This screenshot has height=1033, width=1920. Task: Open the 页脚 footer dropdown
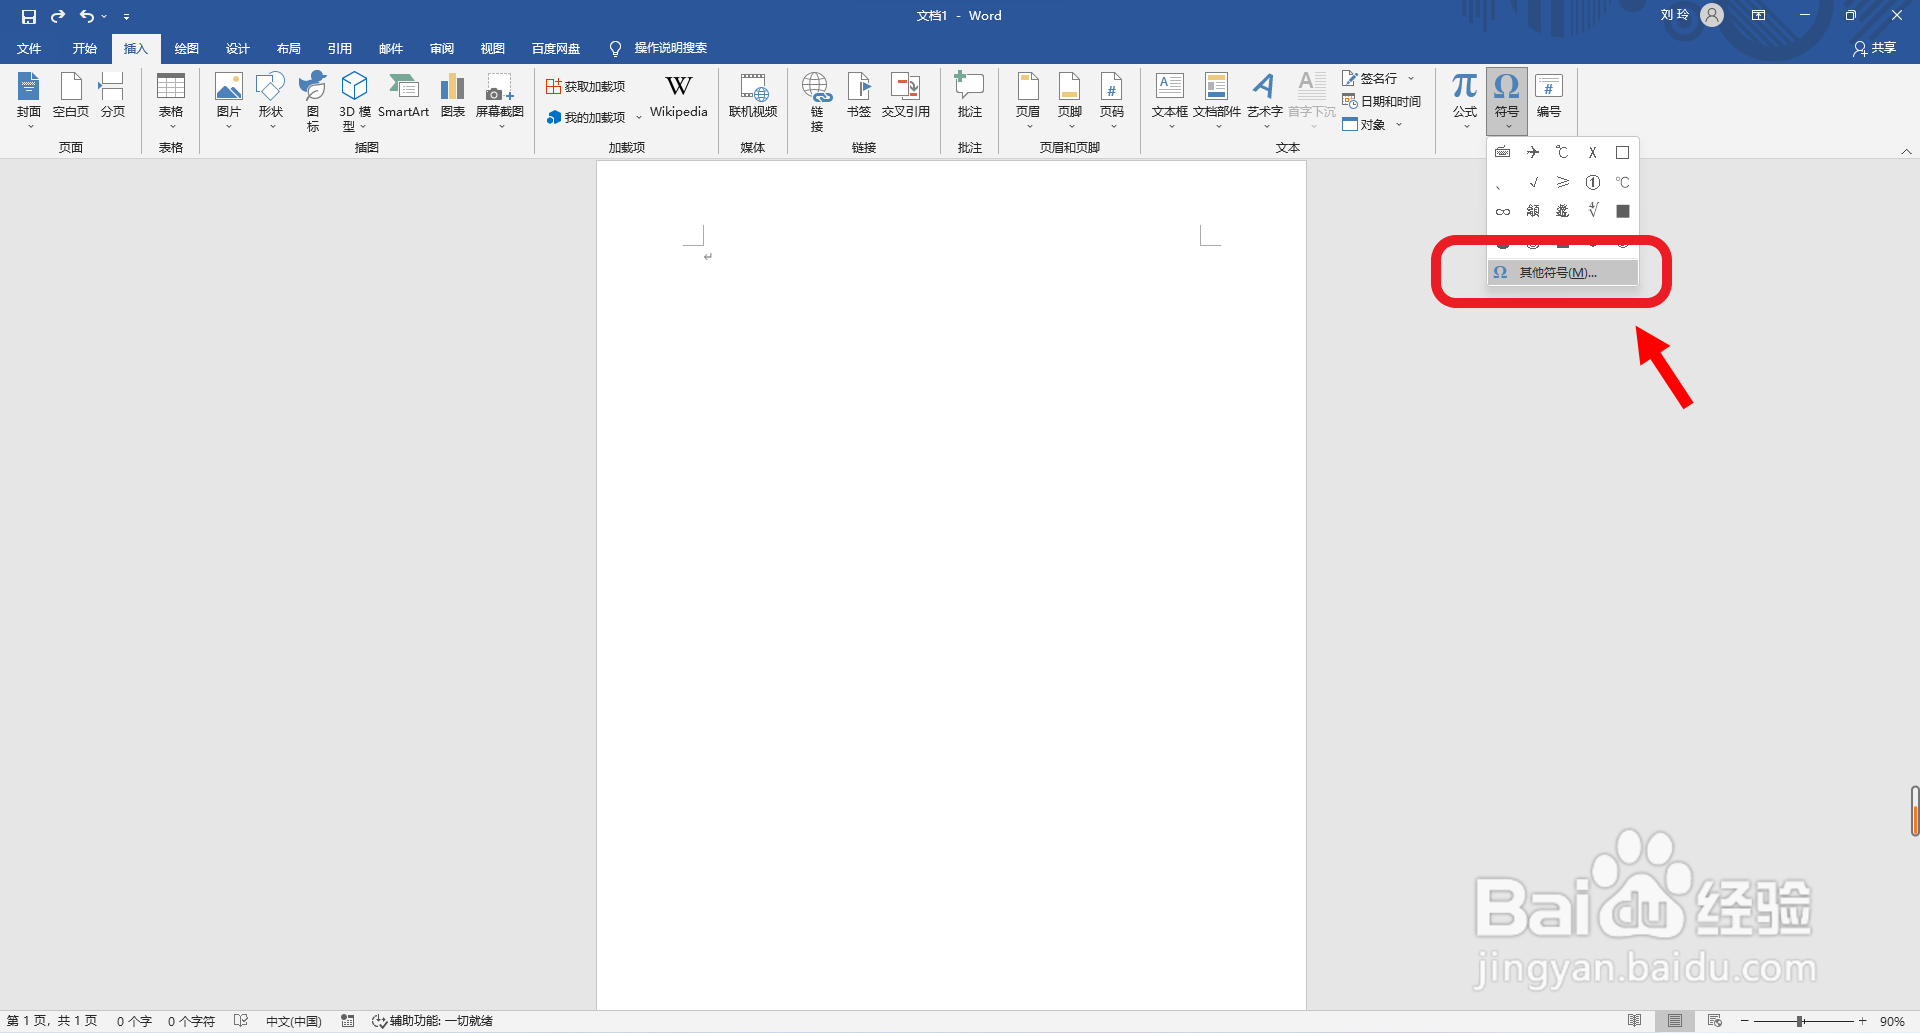click(1070, 98)
